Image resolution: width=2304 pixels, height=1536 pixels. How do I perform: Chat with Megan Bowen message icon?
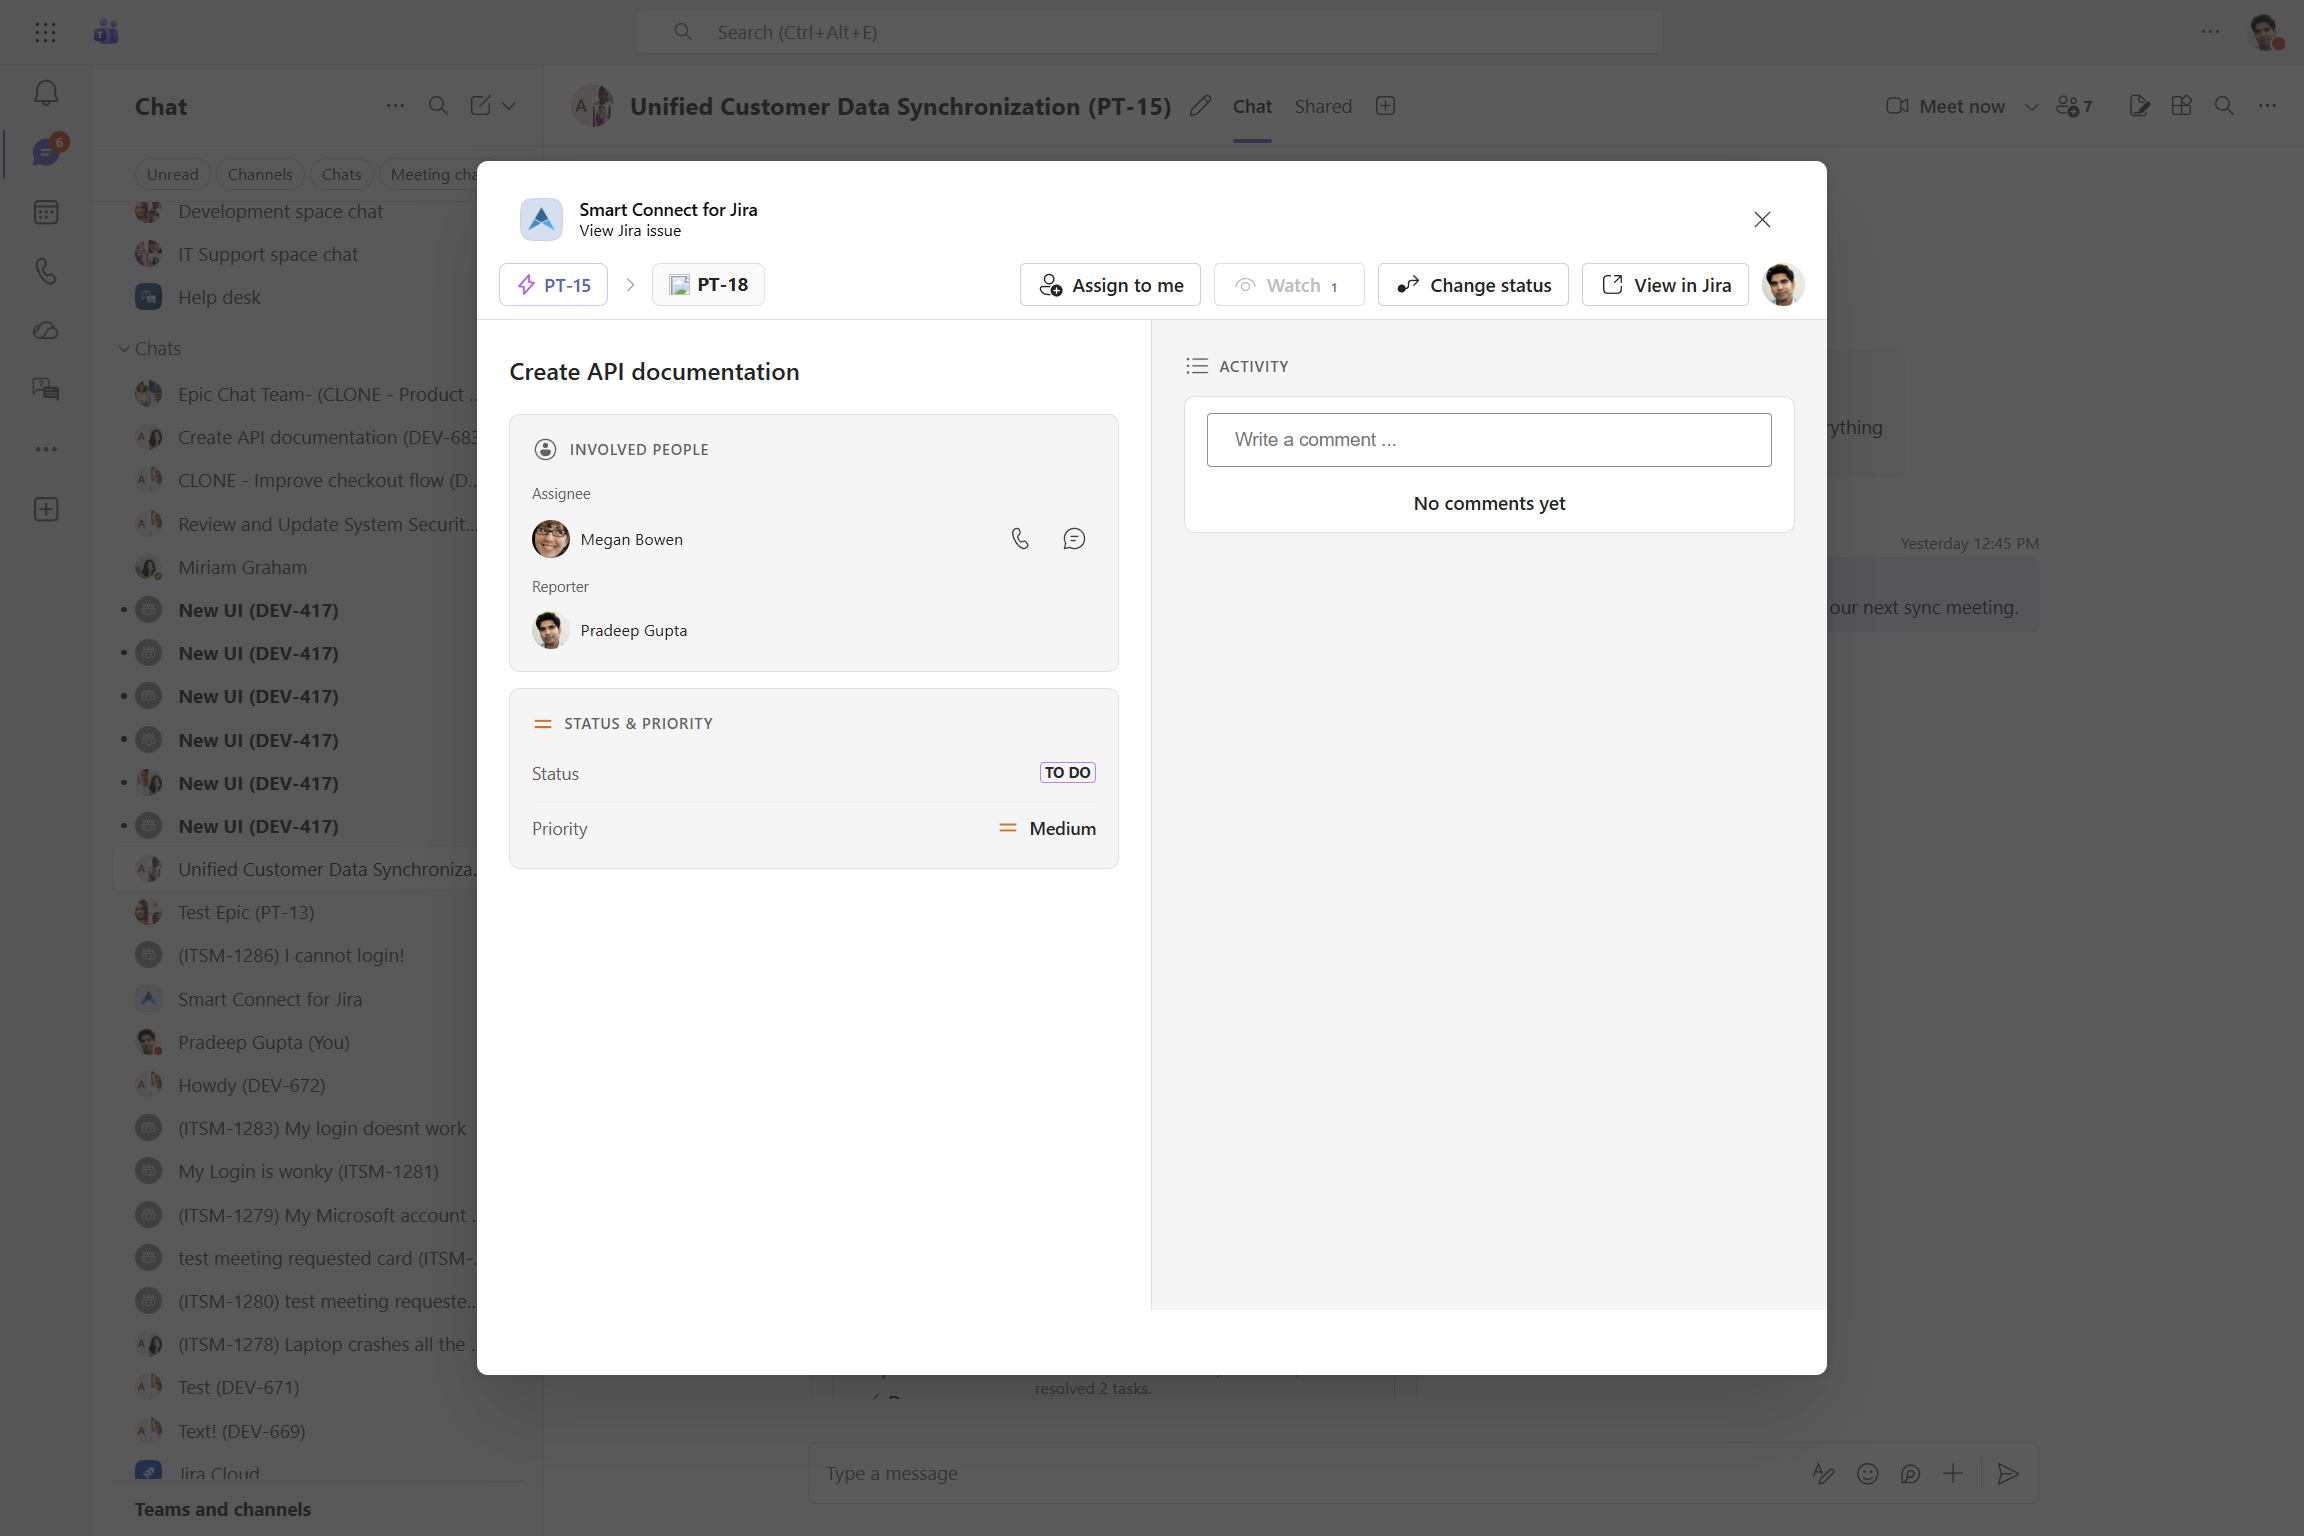tap(1074, 539)
